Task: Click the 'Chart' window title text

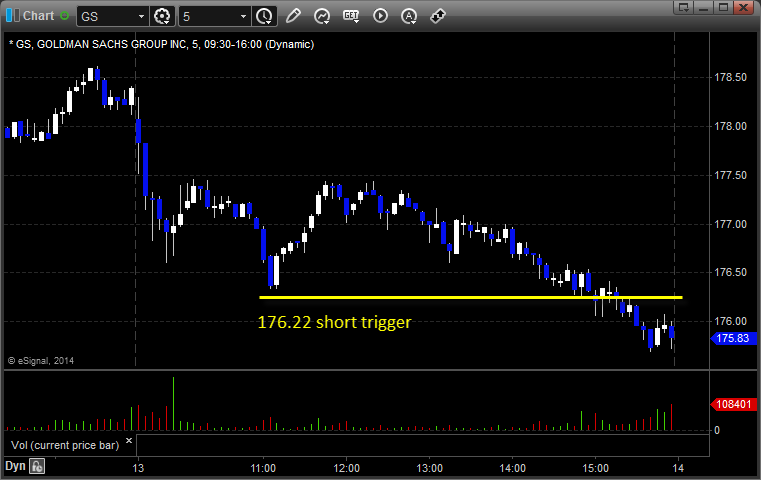Action: [x=39, y=16]
